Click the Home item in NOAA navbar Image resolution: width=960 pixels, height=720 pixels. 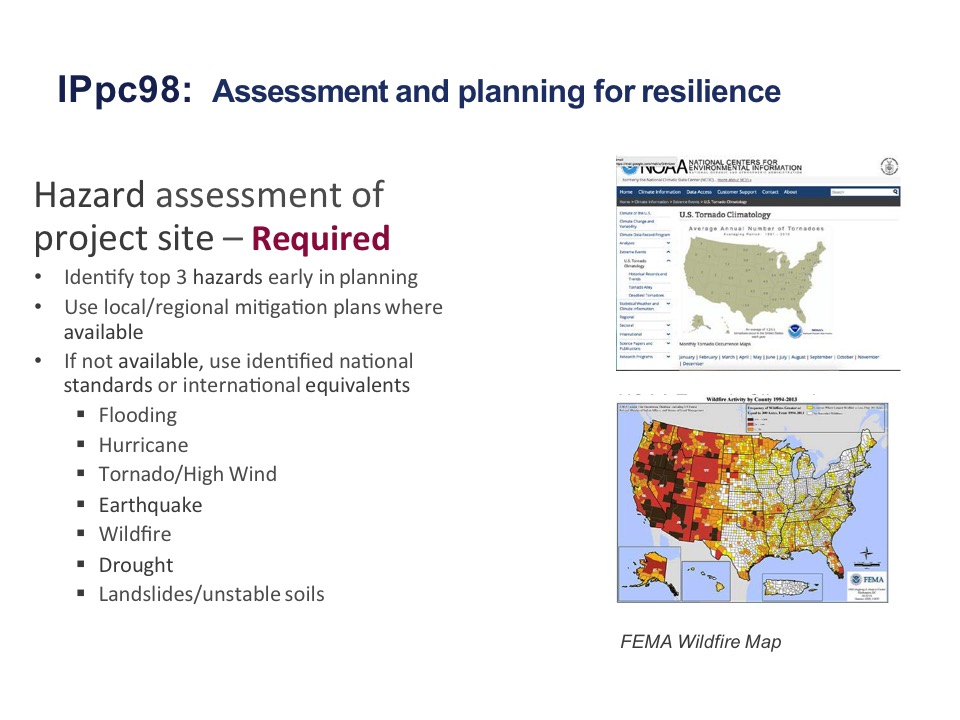626,191
